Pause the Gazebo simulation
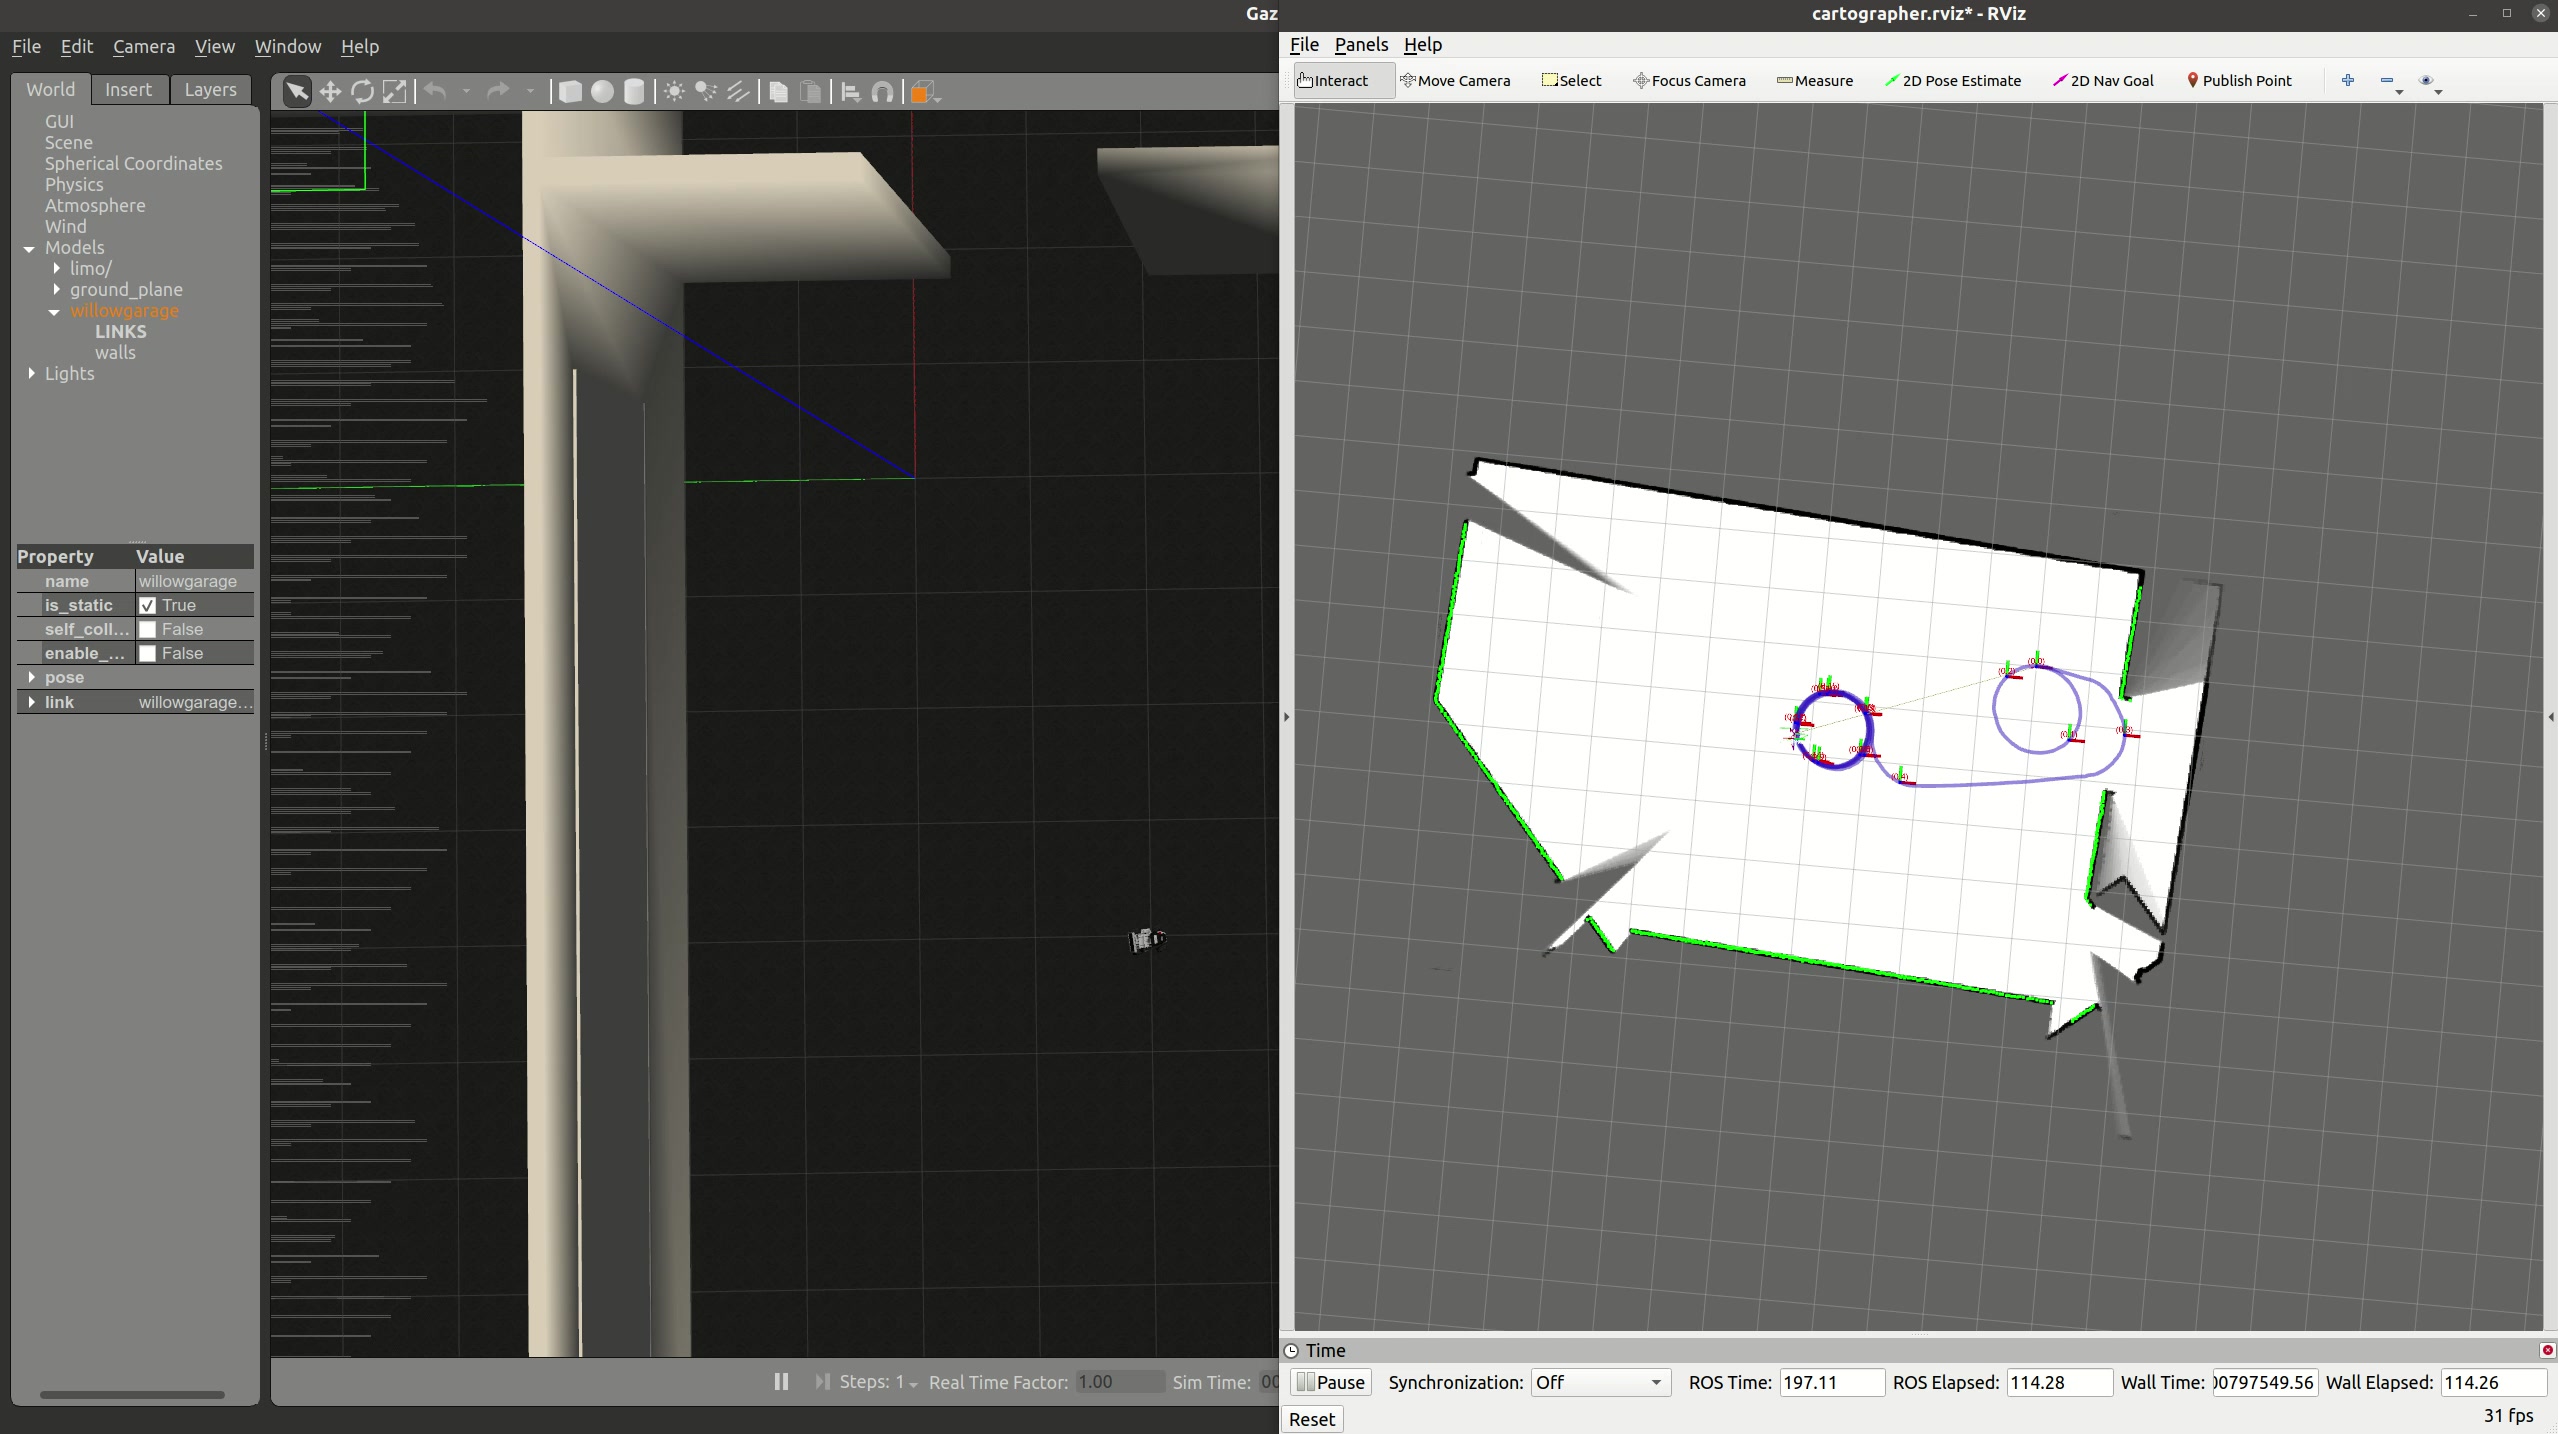 [x=781, y=1381]
